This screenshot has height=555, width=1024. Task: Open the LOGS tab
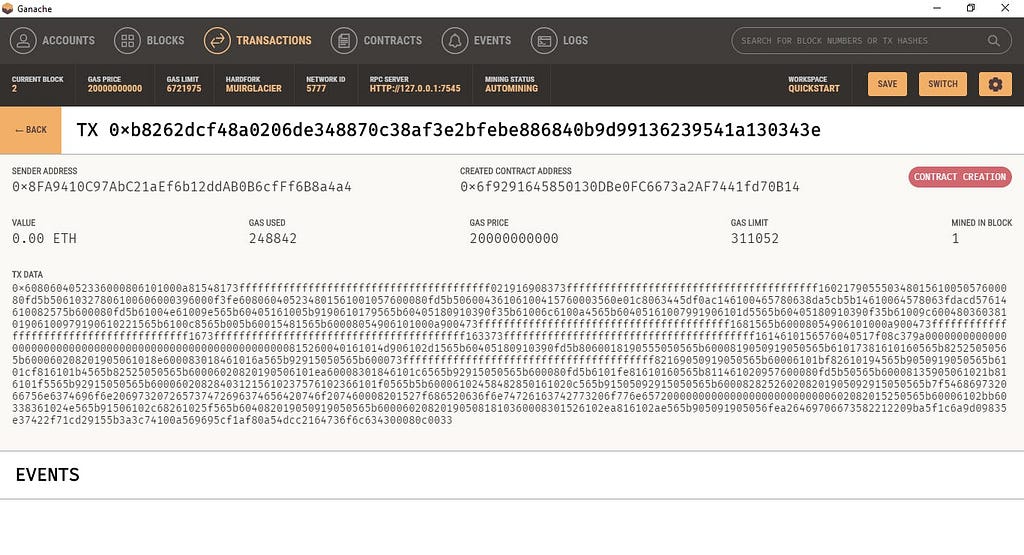click(x=575, y=40)
